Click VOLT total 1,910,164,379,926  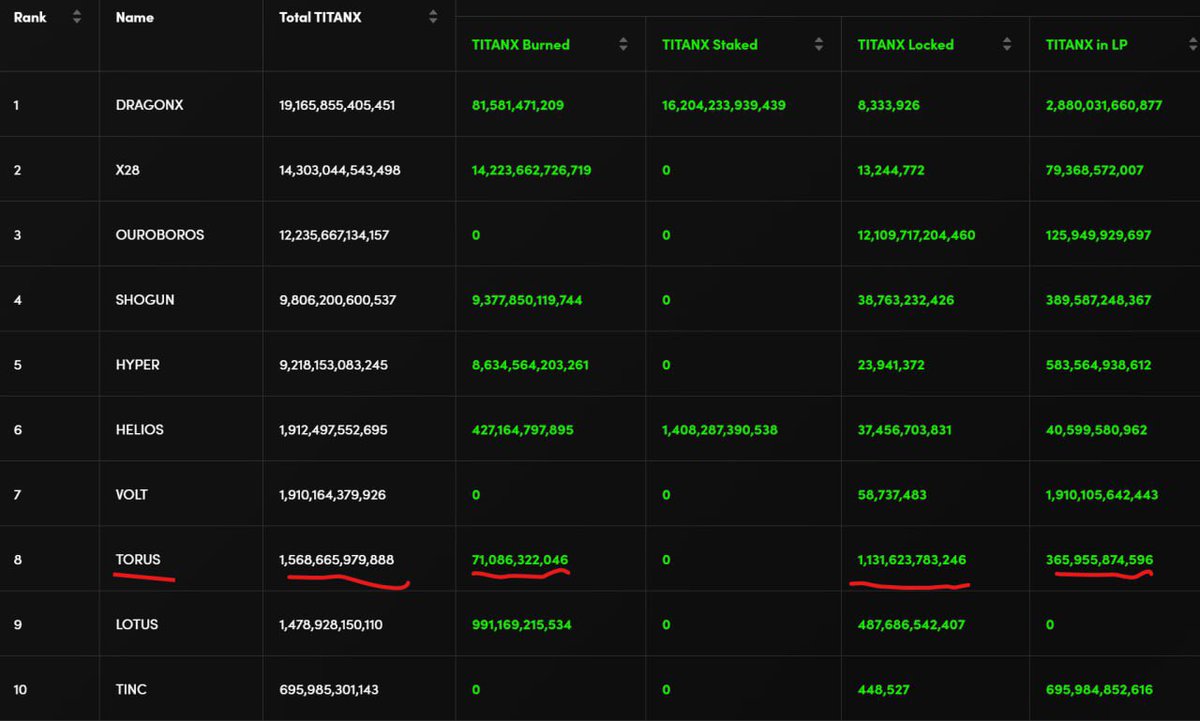click(x=332, y=495)
